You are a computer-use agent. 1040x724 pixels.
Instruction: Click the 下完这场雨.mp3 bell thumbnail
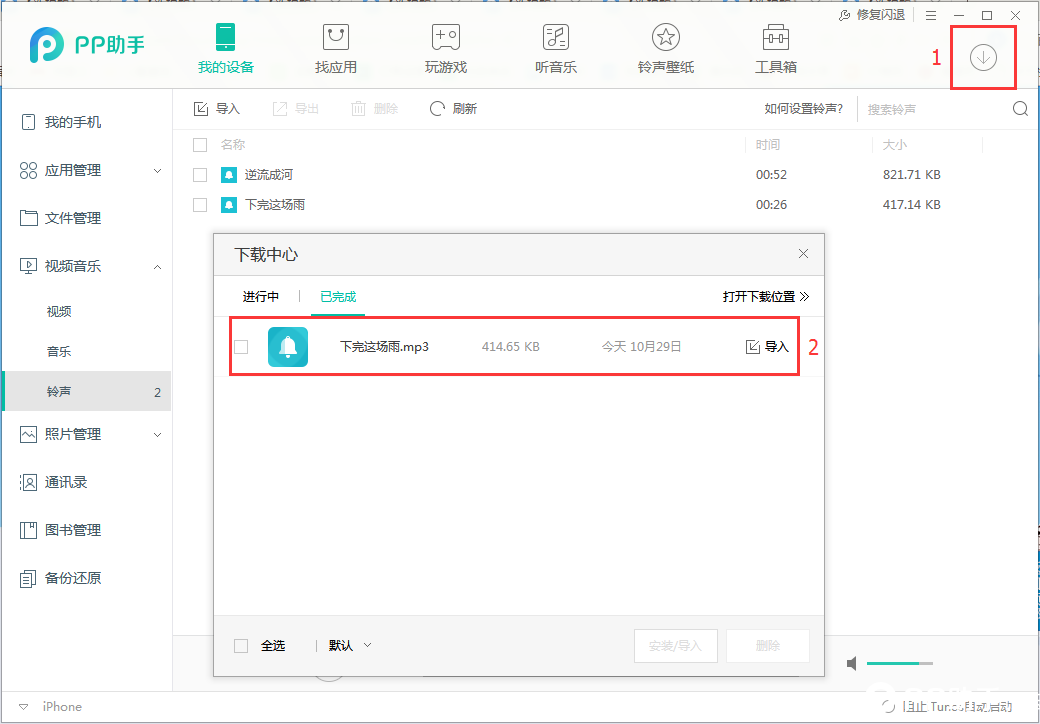pos(288,347)
